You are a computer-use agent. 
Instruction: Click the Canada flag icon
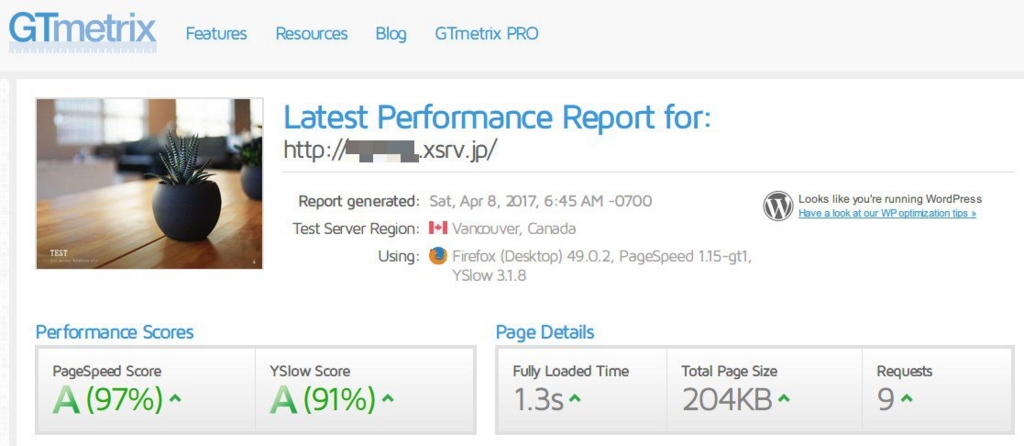pos(438,228)
